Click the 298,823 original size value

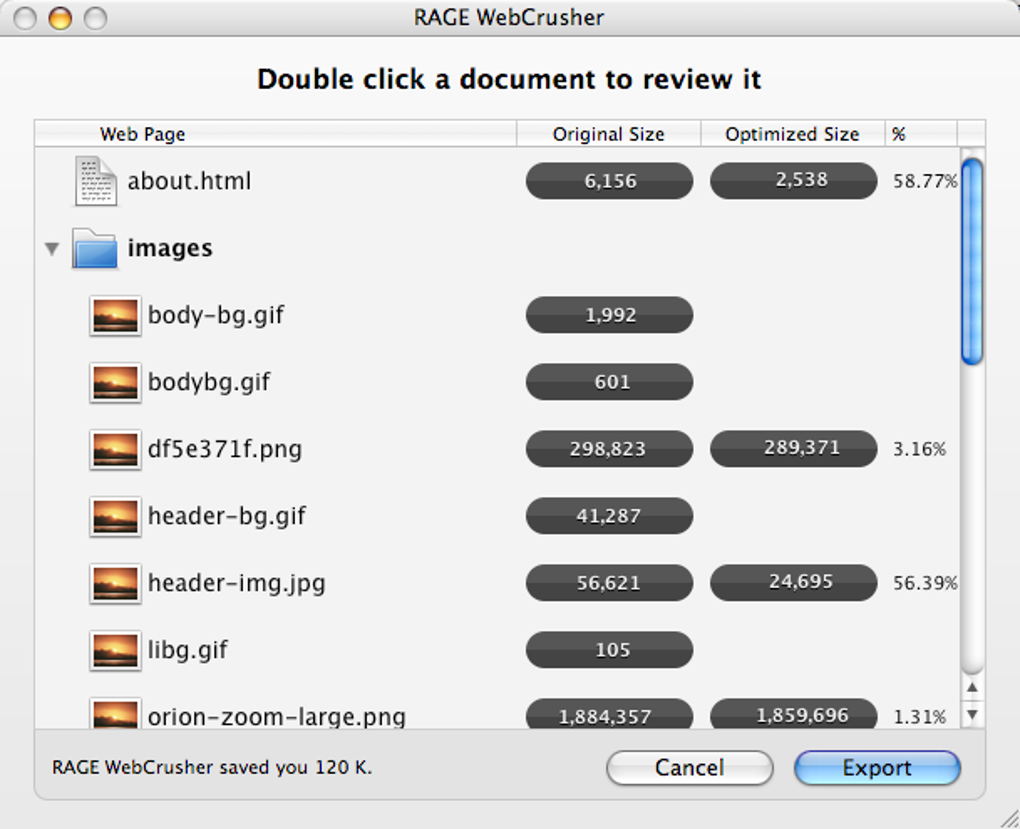pyautogui.click(x=610, y=449)
